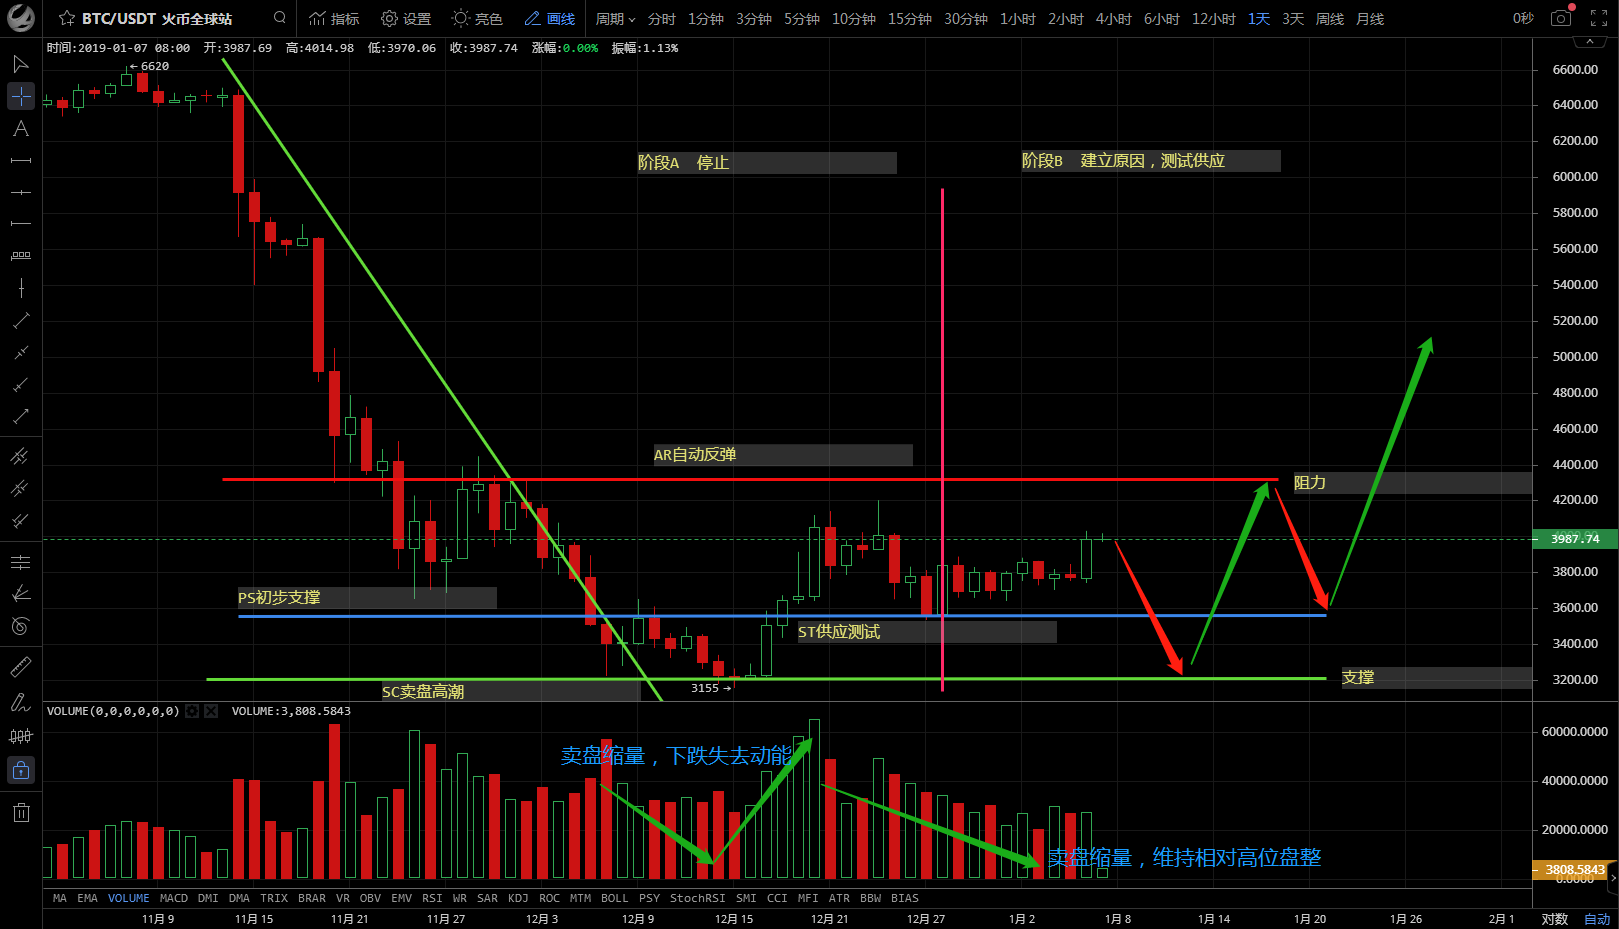Select RSI indicator from bottom bar
The width and height of the screenshot is (1619, 929).
point(432,898)
